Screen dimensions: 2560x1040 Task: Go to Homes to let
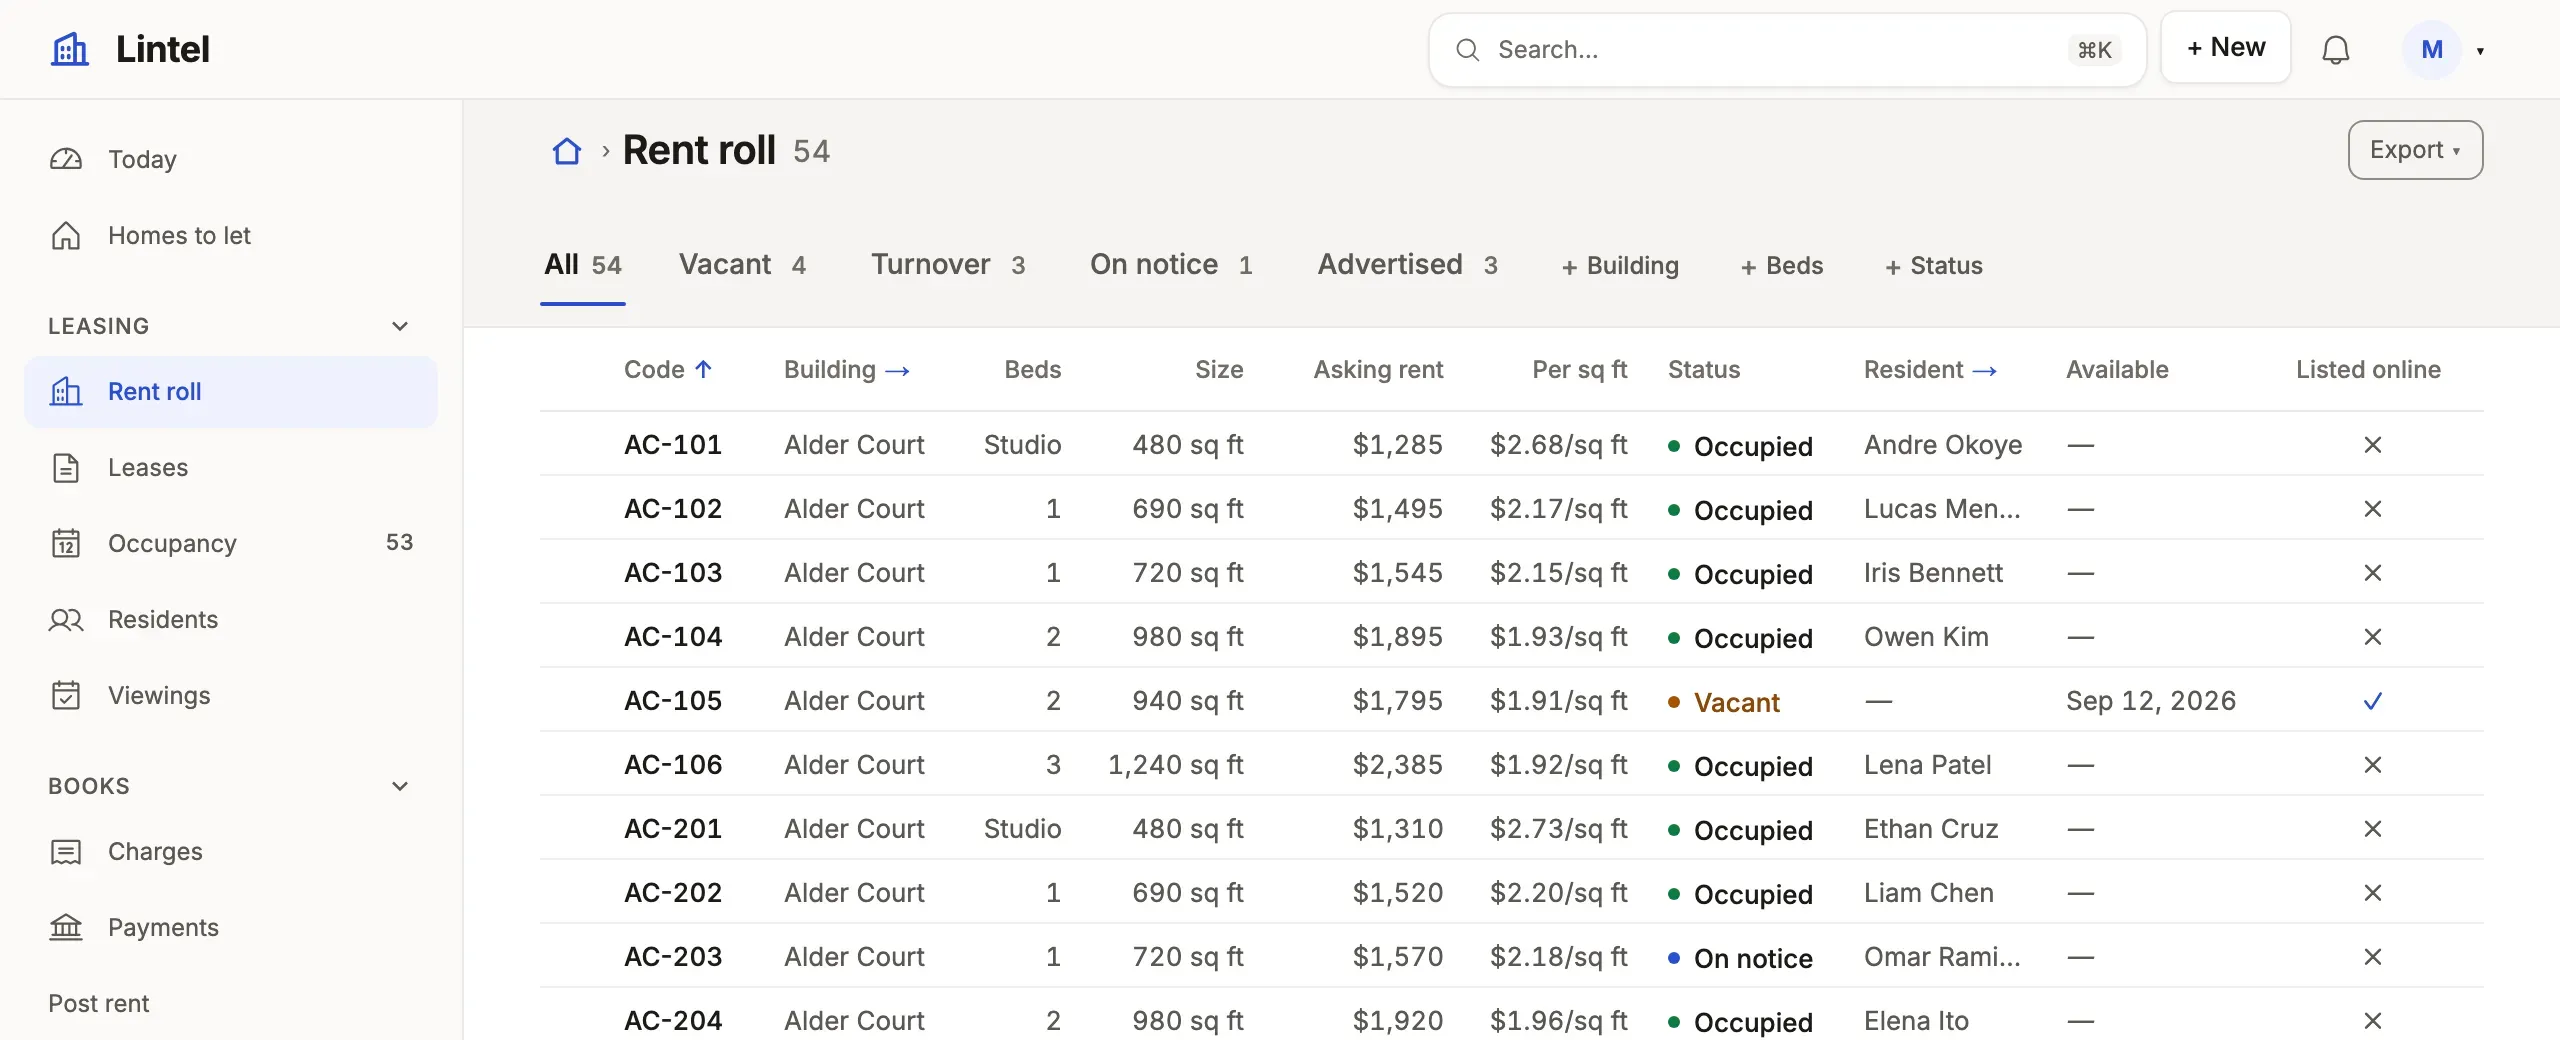click(231, 235)
